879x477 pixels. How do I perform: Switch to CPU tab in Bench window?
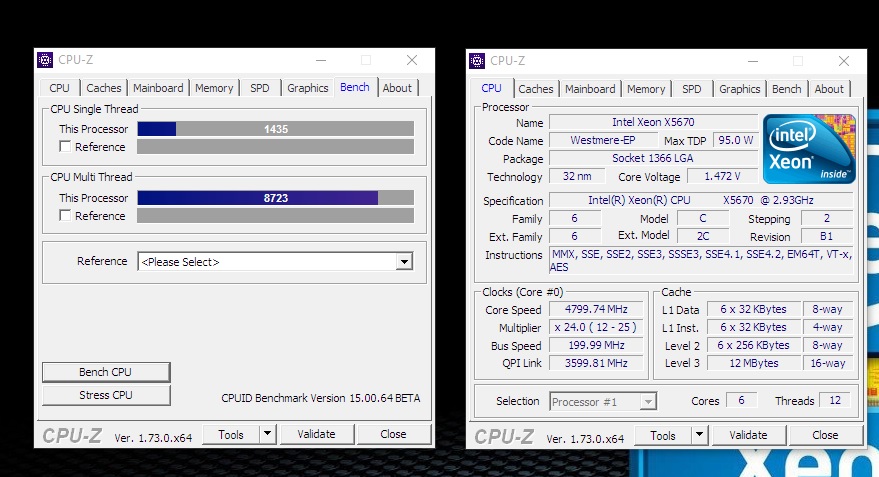coord(59,88)
